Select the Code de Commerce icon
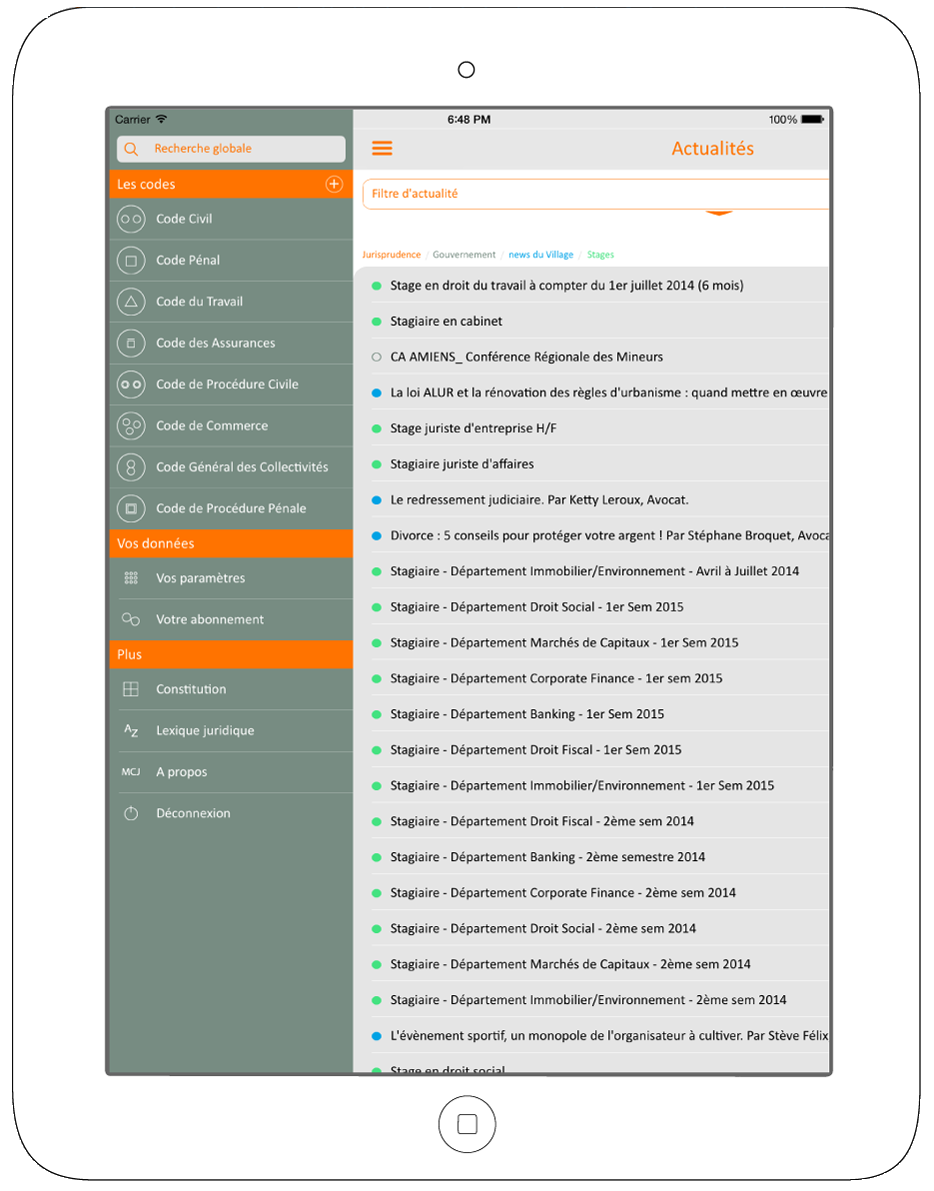The width and height of the screenshot is (934, 1191). tap(131, 426)
